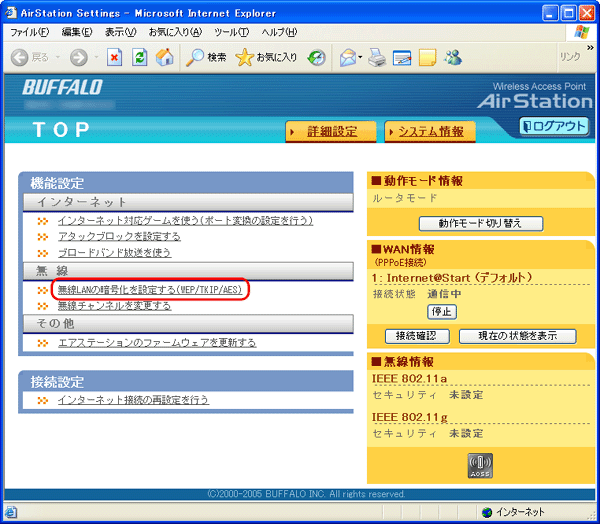The width and height of the screenshot is (600, 524).
Task: Click the Refresh page icon
Action: point(140,57)
